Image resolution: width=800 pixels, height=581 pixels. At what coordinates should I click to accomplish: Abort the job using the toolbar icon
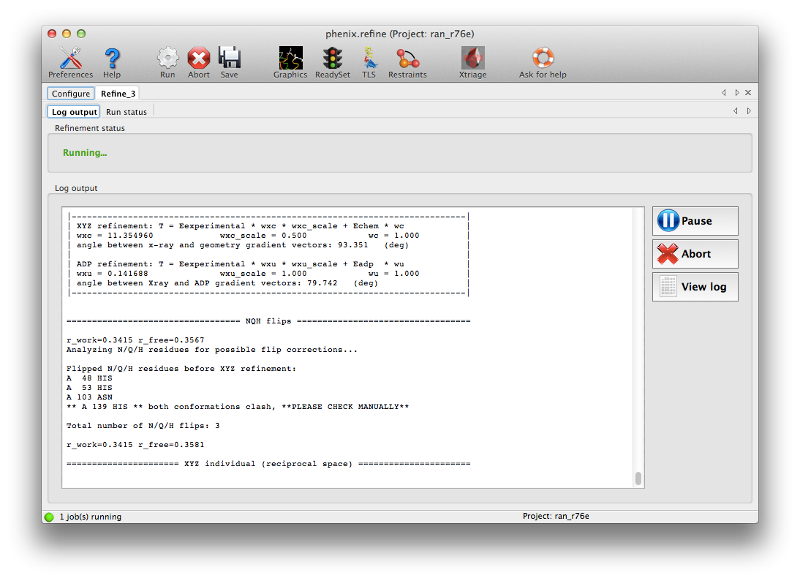pyautogui.click(x=198, y=60)
